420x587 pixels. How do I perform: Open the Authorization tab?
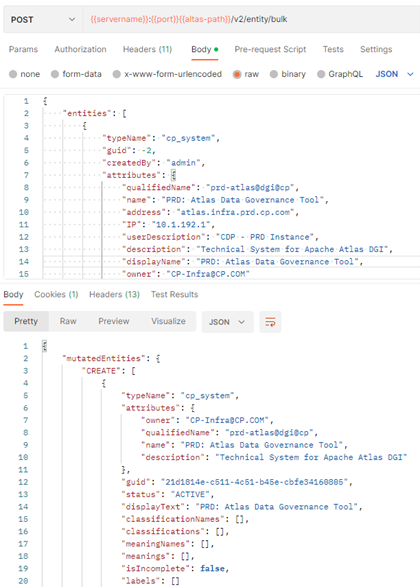click(x=80, y=49)
